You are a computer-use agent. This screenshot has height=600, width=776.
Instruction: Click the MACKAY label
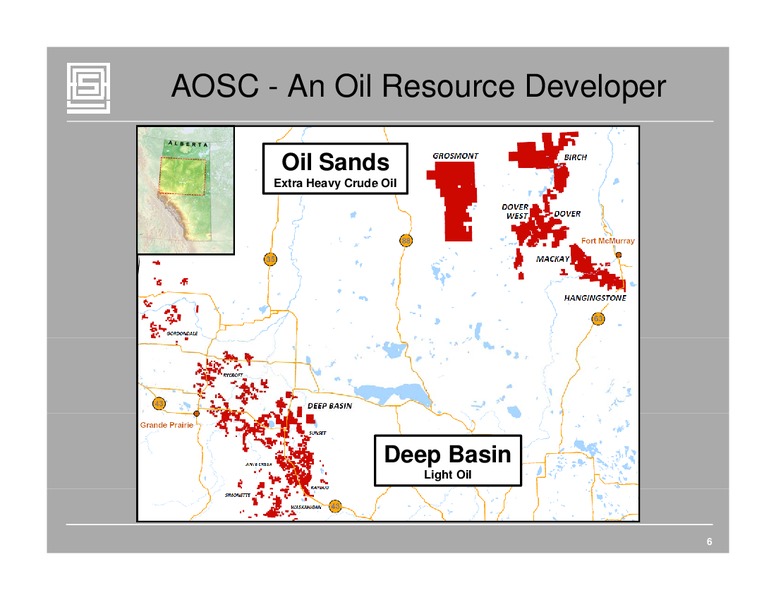(553, 259)
